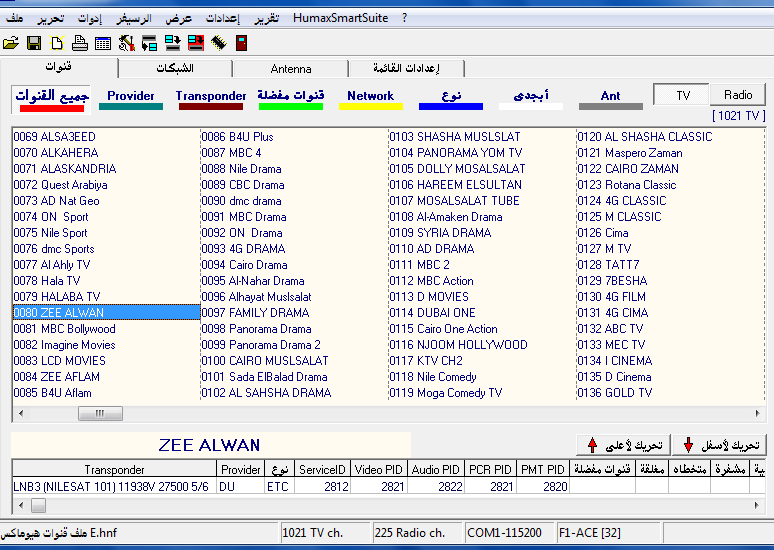Click the printer icon

point(79,43)
